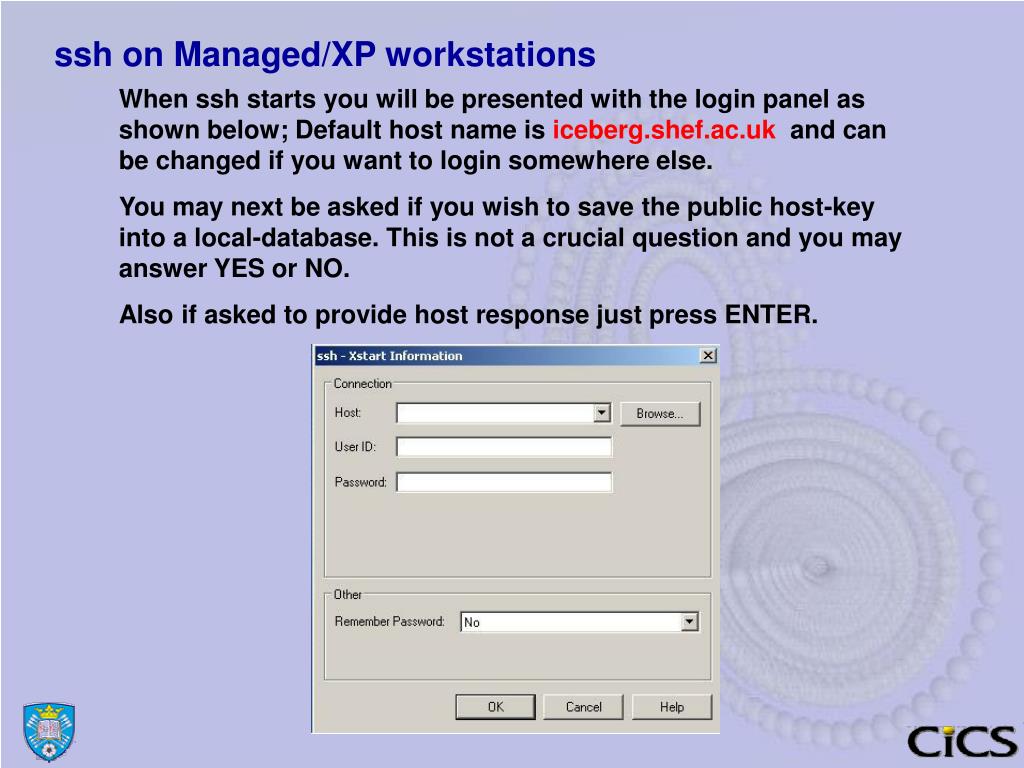Click the 'Remember Password:' label
This screenshot has height=768, width=1024.
tap(389, 621)
